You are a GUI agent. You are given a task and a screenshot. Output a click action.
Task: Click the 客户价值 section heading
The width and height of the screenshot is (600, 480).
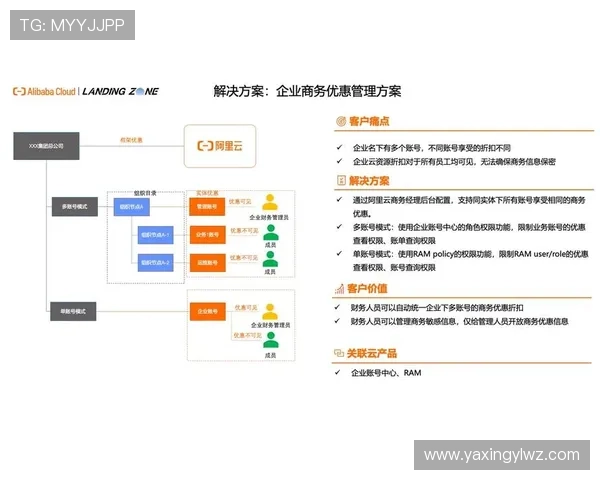pos(367,289)
